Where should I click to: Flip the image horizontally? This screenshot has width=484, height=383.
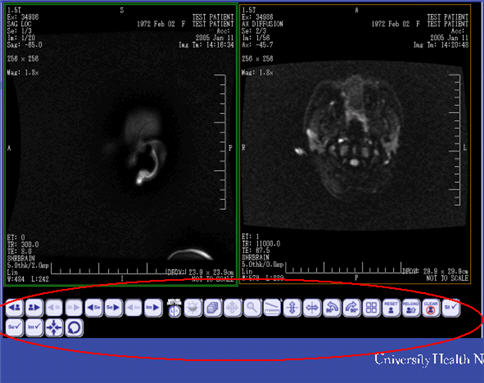click(312, 308)
